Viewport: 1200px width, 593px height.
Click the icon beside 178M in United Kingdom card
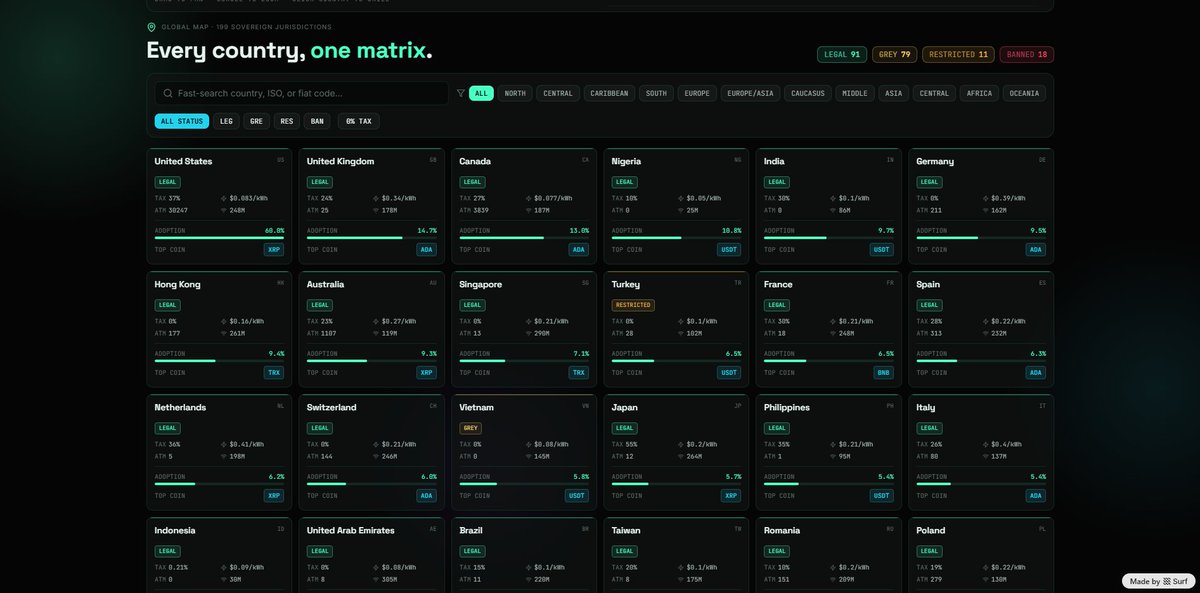[376, 210]
